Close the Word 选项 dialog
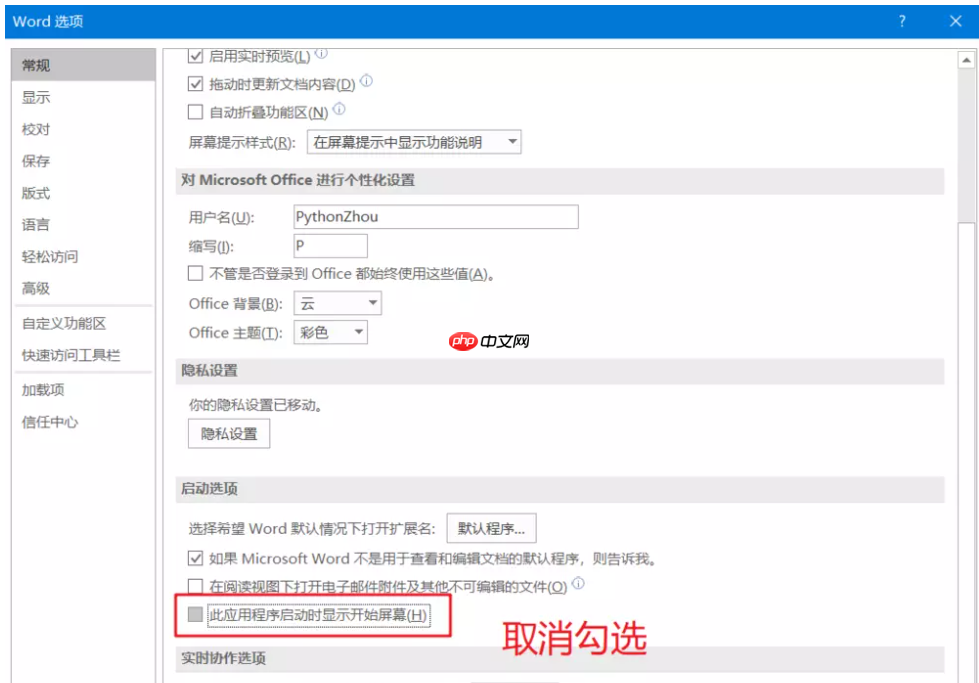Image resolution: width=979 pixels, height=683 pixels. pos(955,21)
